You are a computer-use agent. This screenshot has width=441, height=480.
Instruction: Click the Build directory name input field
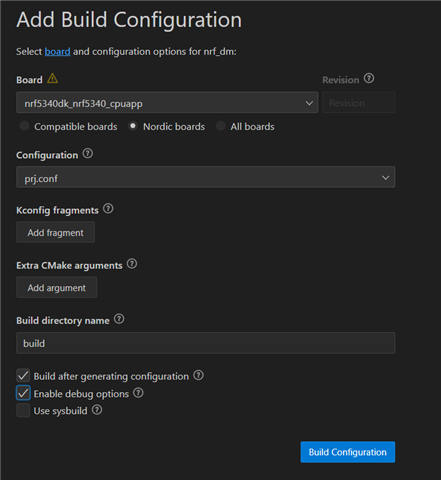pos(206,343)
